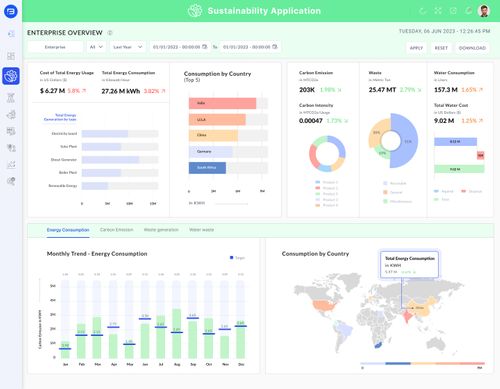Open the line chart analytics sidebar icon

[11, 164]
